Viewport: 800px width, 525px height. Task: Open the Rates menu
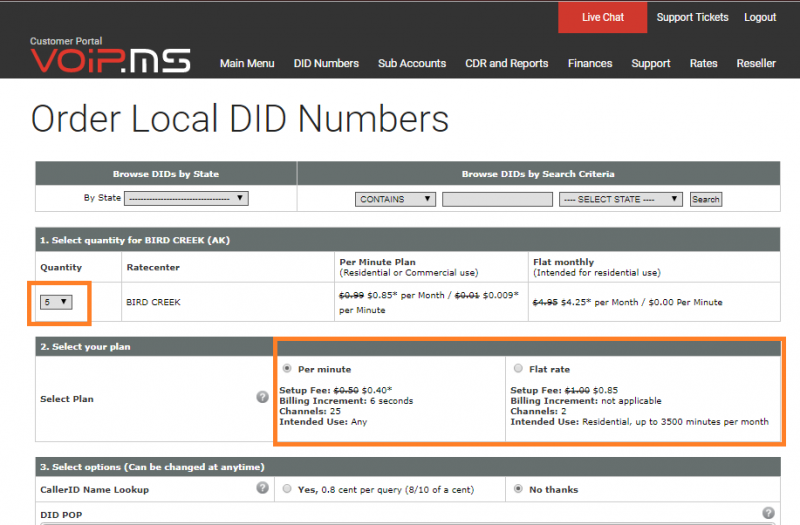tap(703, 63)
